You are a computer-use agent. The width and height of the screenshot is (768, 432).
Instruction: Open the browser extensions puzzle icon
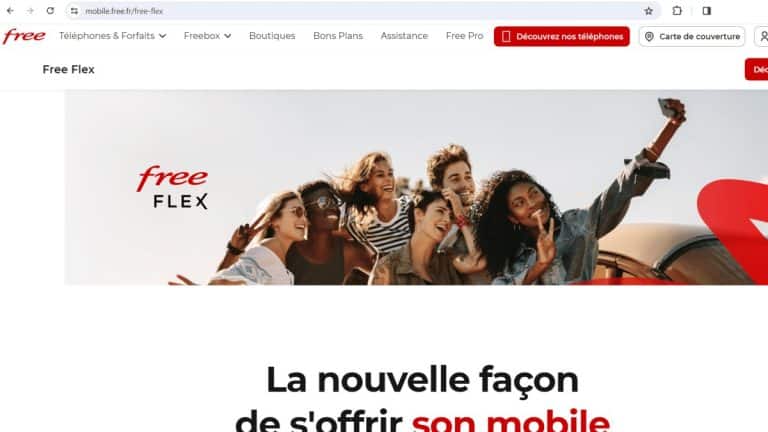pos(677,11)
